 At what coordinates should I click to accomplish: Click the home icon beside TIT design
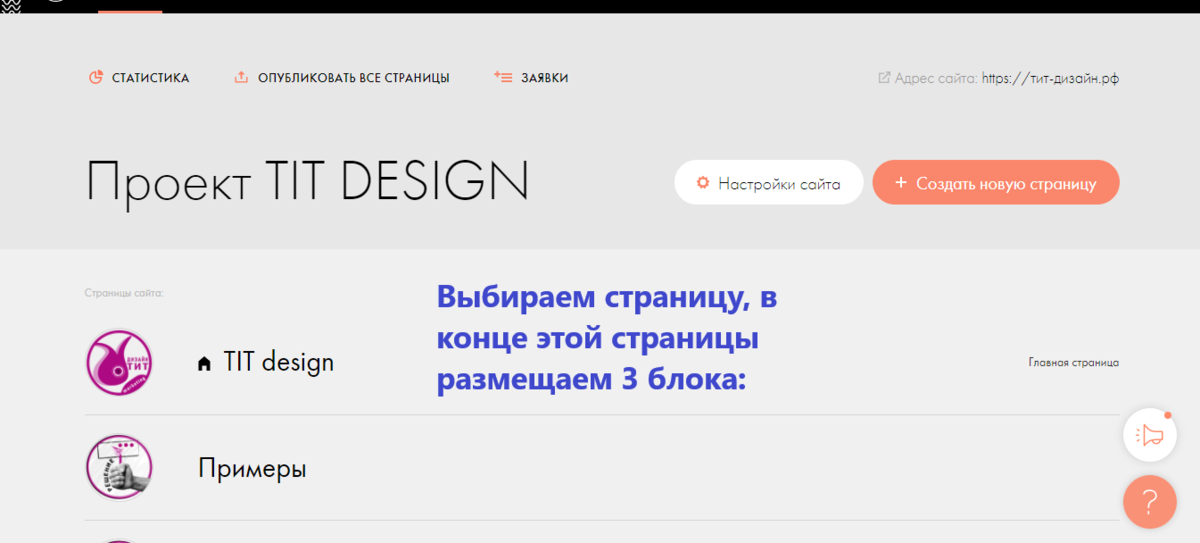point(205,364)
